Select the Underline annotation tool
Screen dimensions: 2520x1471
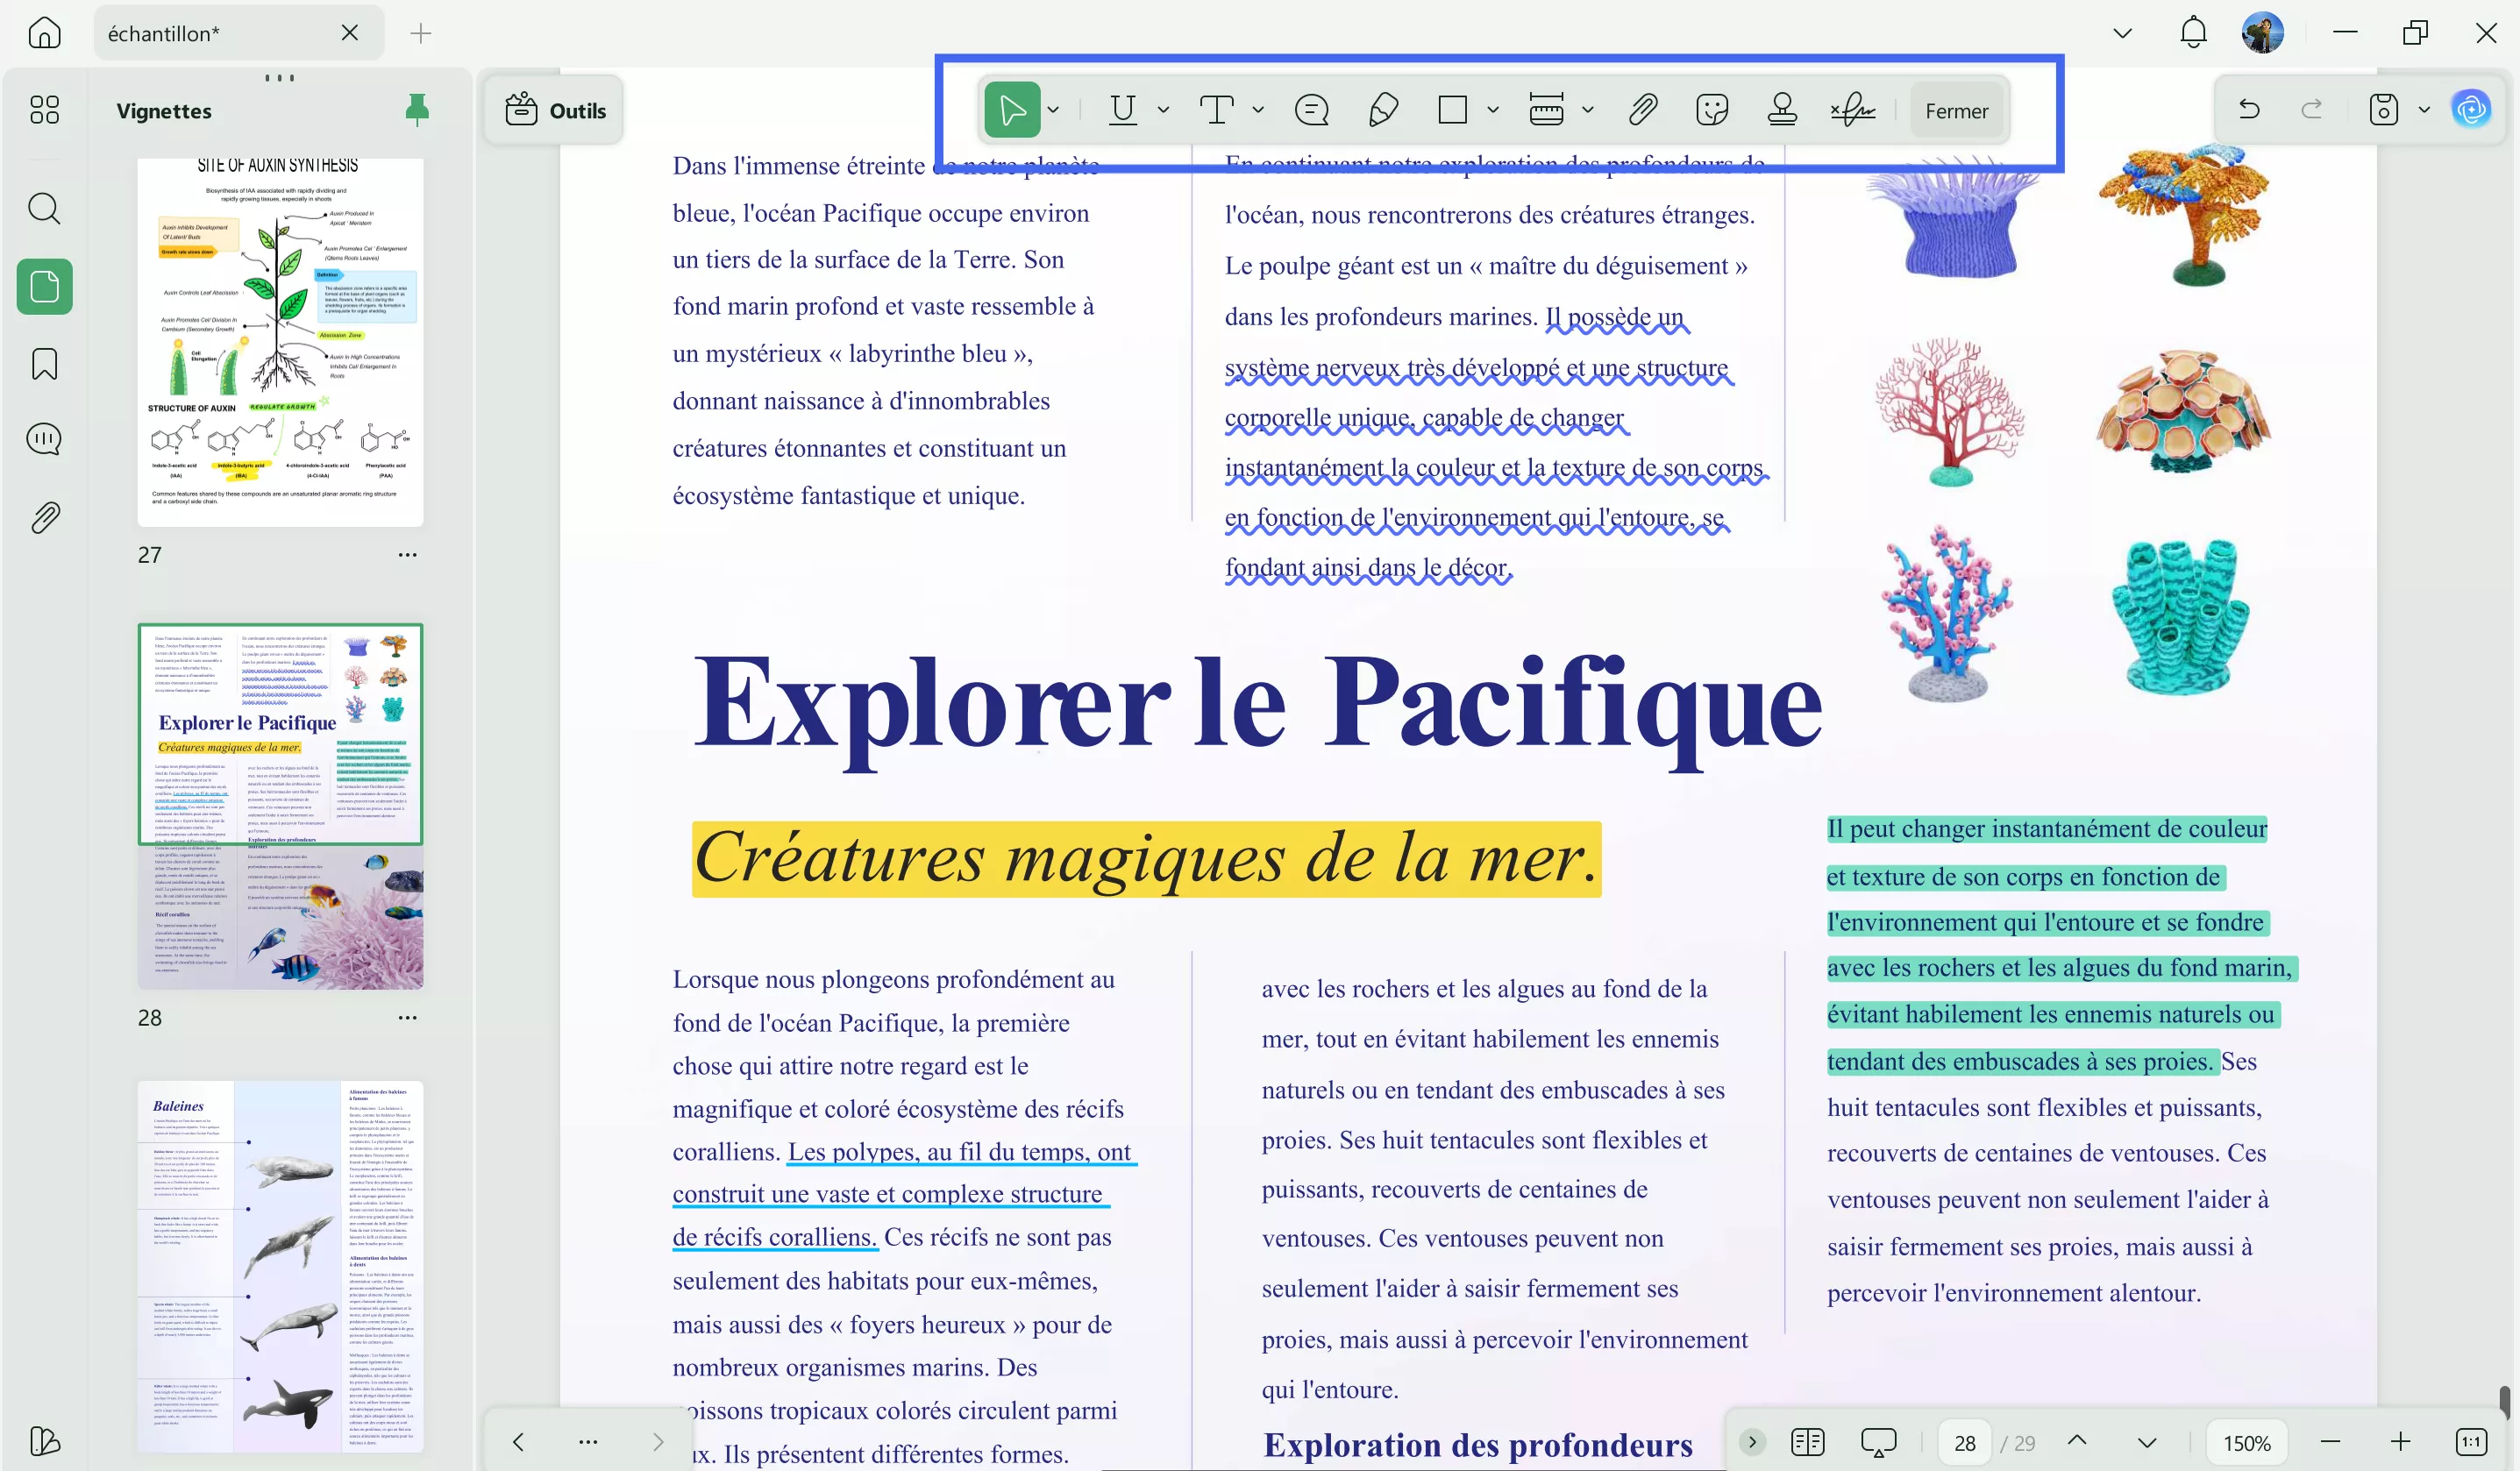pyautogui.click(x=1124, y=110)
